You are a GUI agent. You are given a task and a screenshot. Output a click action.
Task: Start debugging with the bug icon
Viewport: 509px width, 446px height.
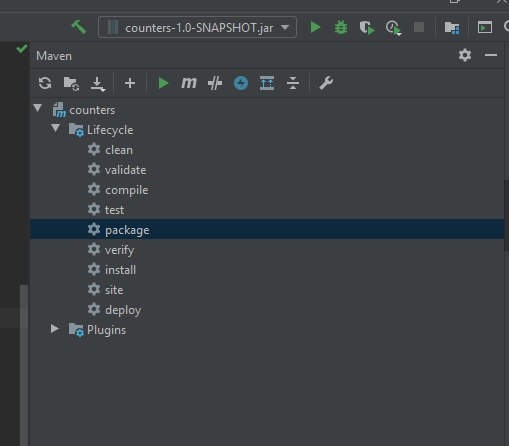[341, 27]
